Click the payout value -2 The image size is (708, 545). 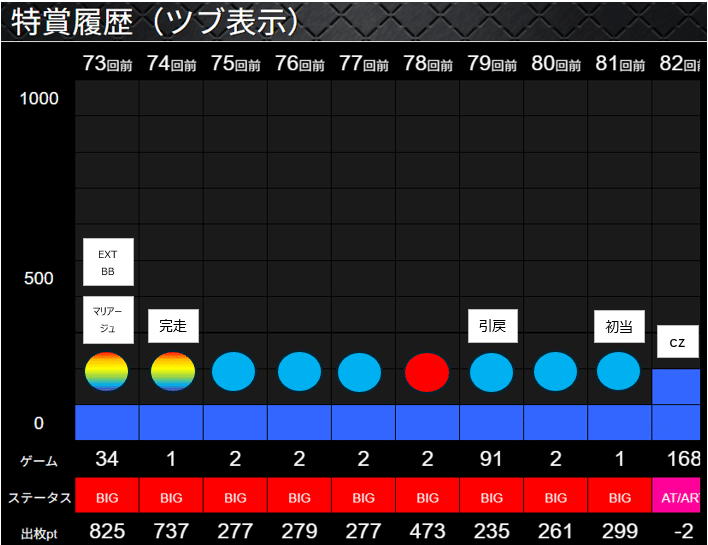click(x=684, y=531)
